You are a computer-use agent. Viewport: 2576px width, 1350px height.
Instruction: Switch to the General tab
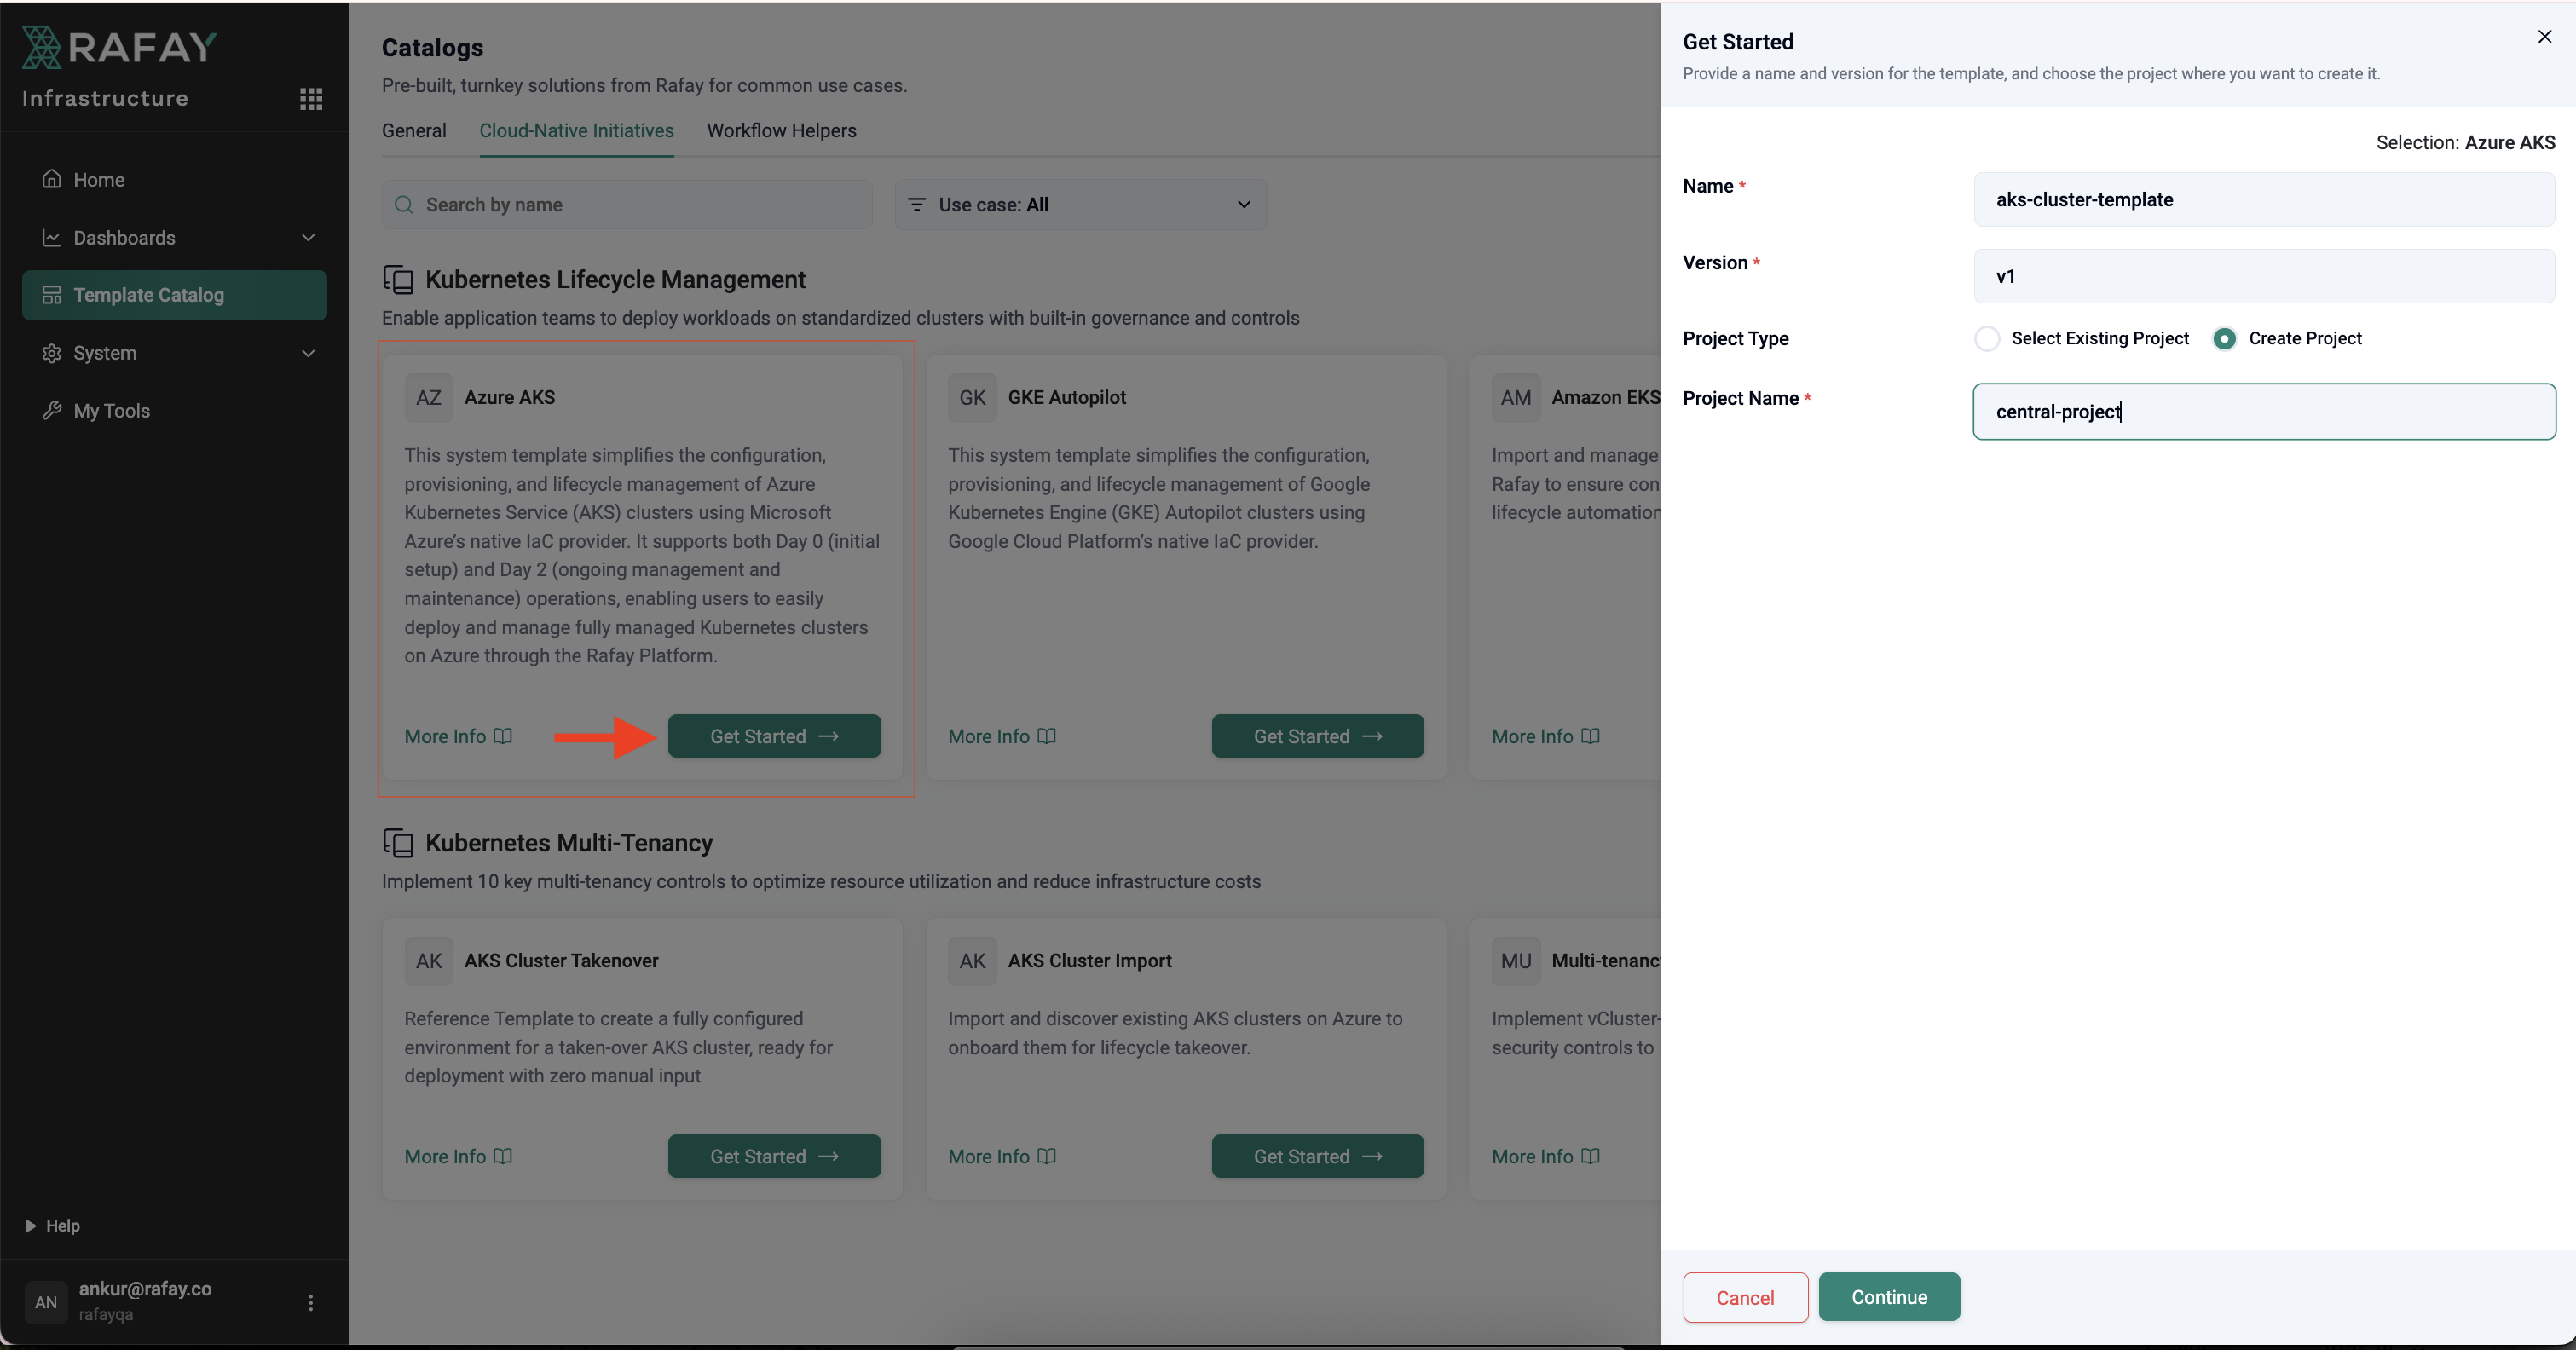point(414,131)
